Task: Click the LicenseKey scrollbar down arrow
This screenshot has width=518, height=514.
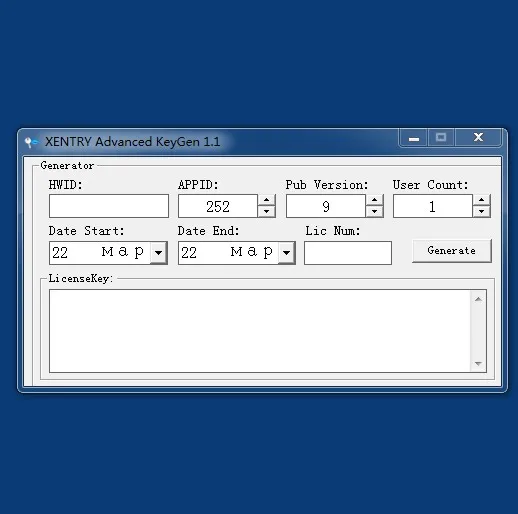Action: click(478, 363)
